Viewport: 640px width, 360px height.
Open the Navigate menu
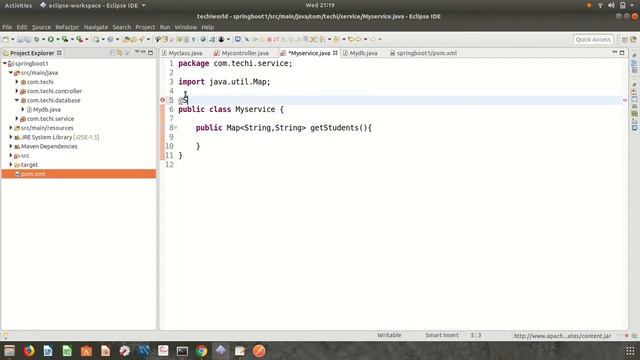[x=96, y=27]
